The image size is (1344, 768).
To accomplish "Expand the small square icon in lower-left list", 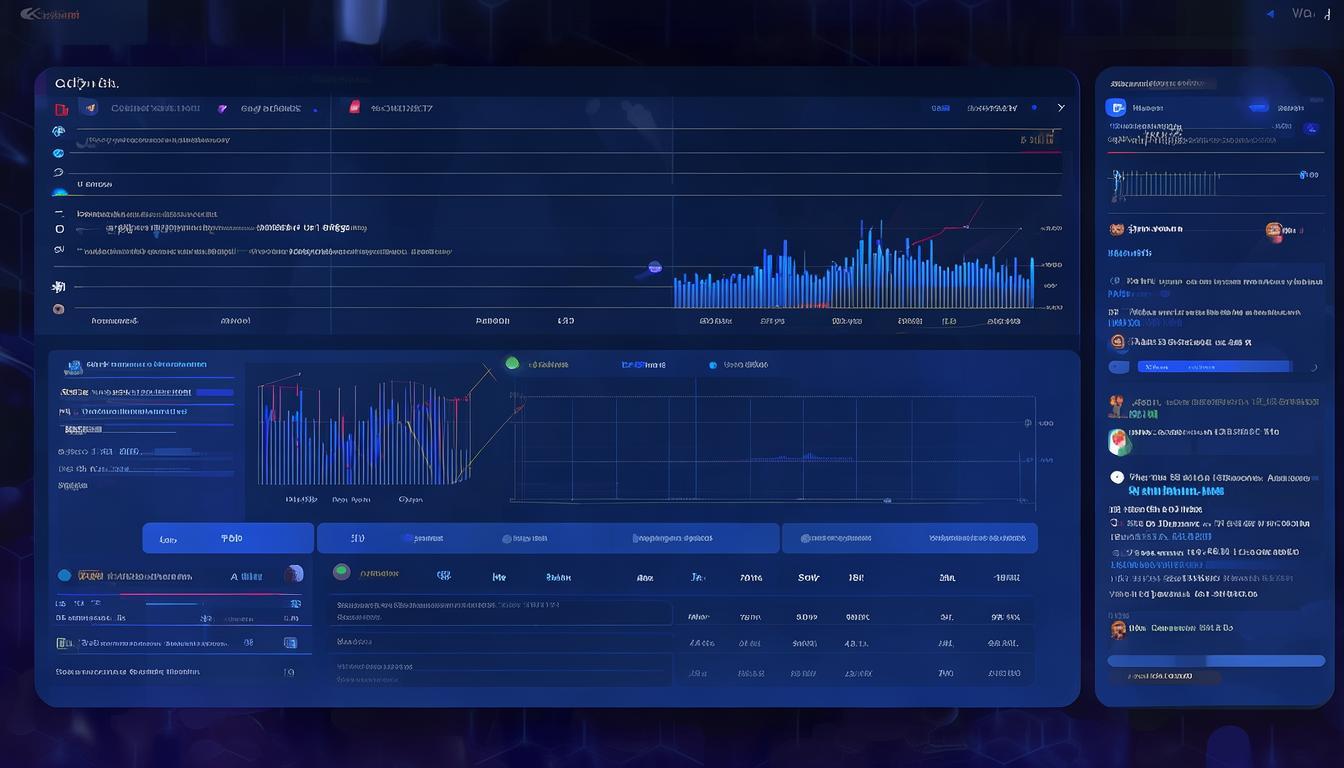I will 290,643.
